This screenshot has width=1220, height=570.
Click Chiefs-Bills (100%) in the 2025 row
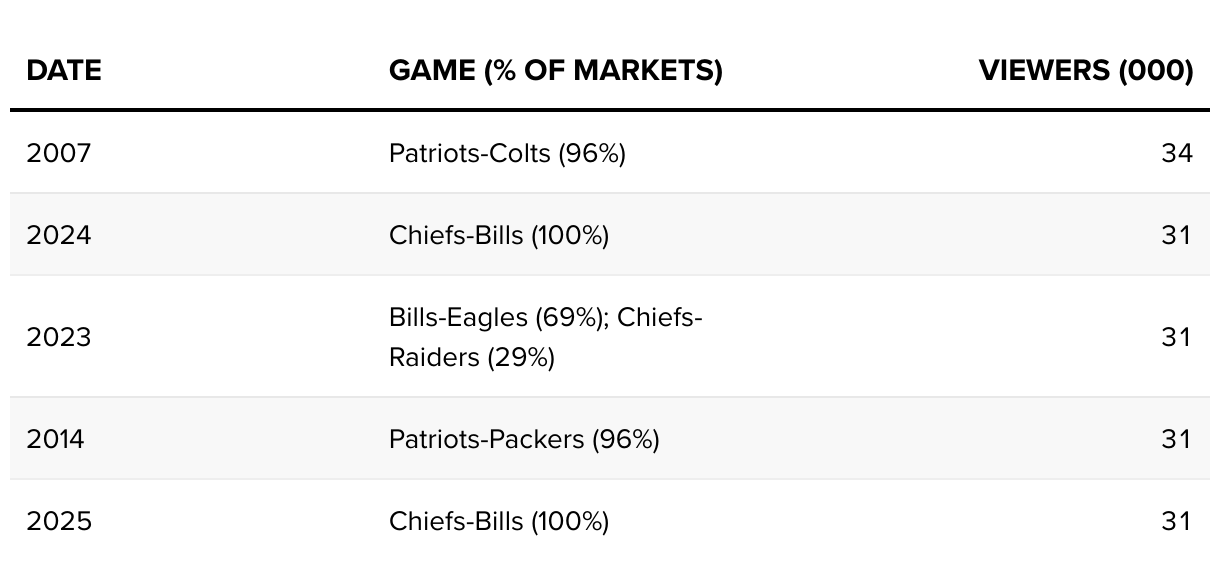tap(499, 521)
